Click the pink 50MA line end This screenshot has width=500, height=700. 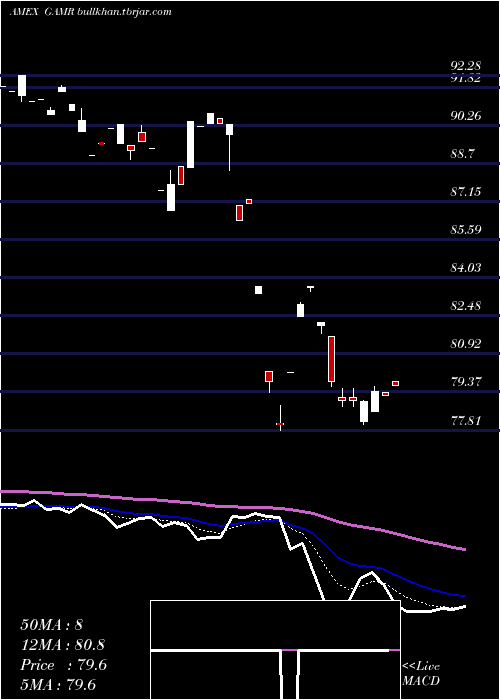(464, 549)
